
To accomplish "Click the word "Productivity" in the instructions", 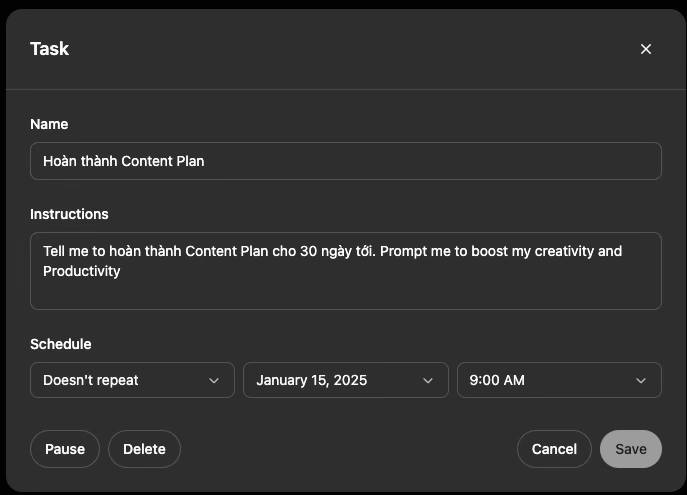I will [82, 271].
